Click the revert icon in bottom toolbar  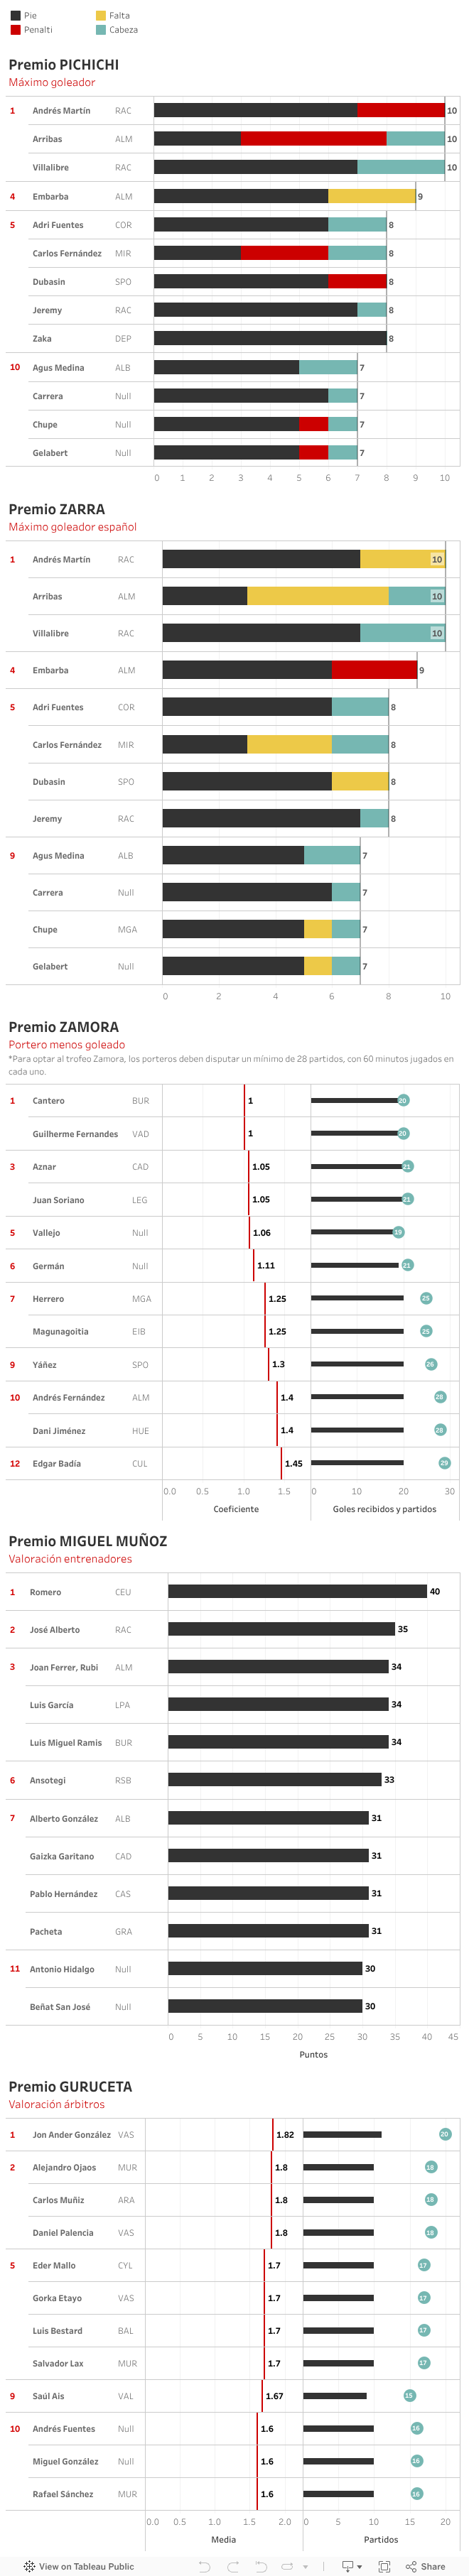260,2566
